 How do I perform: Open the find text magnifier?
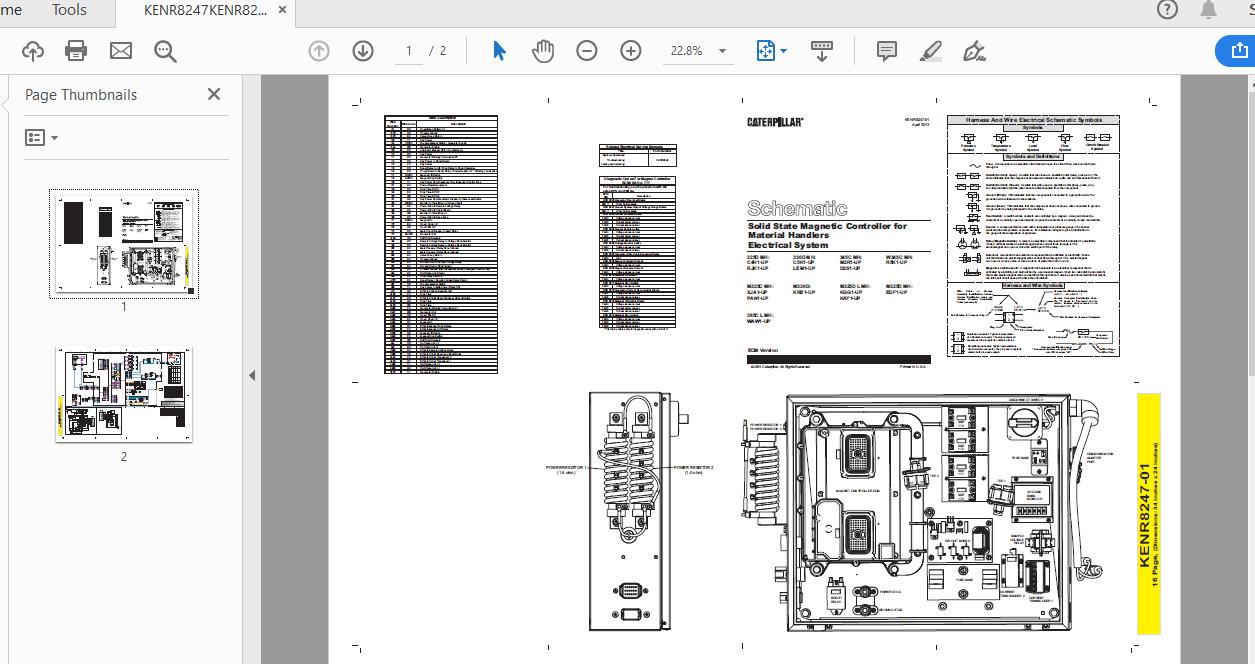pyautogui.click(x=166, y=51)
